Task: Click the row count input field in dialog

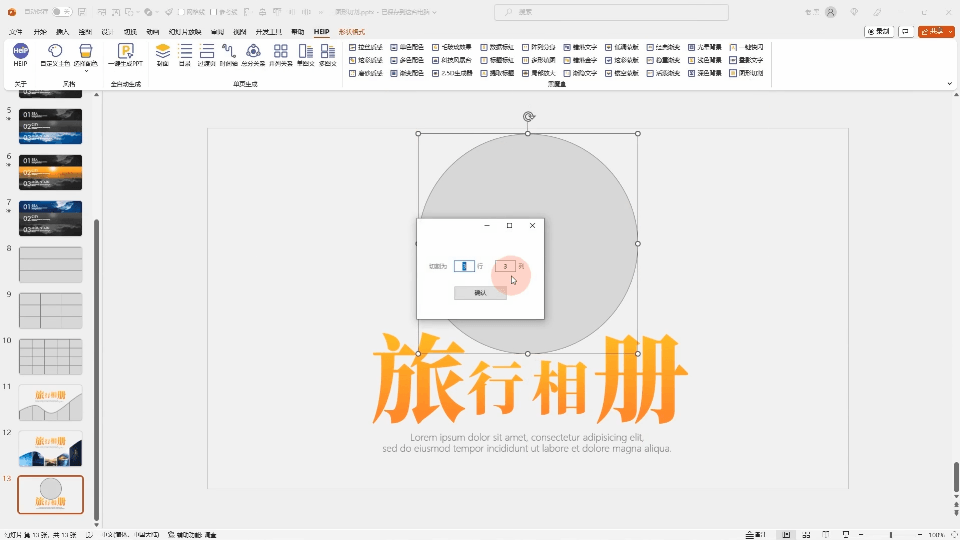Action: tap(464, 266)
